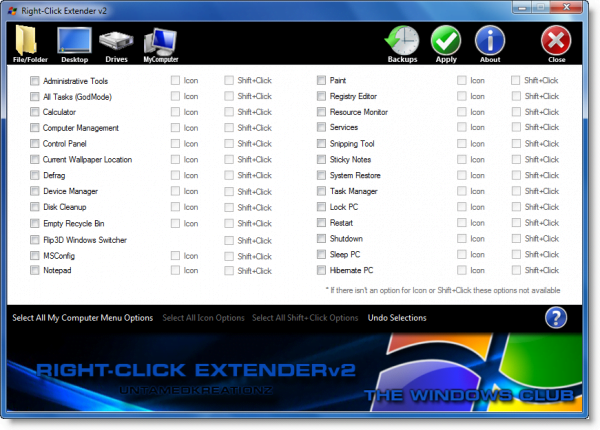Check the Lock PC option
Screen dimensions: 600x430
[321, 207]
